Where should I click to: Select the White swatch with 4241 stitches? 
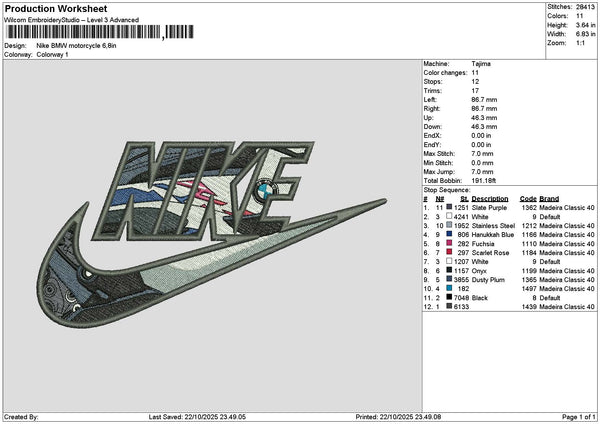449,216
